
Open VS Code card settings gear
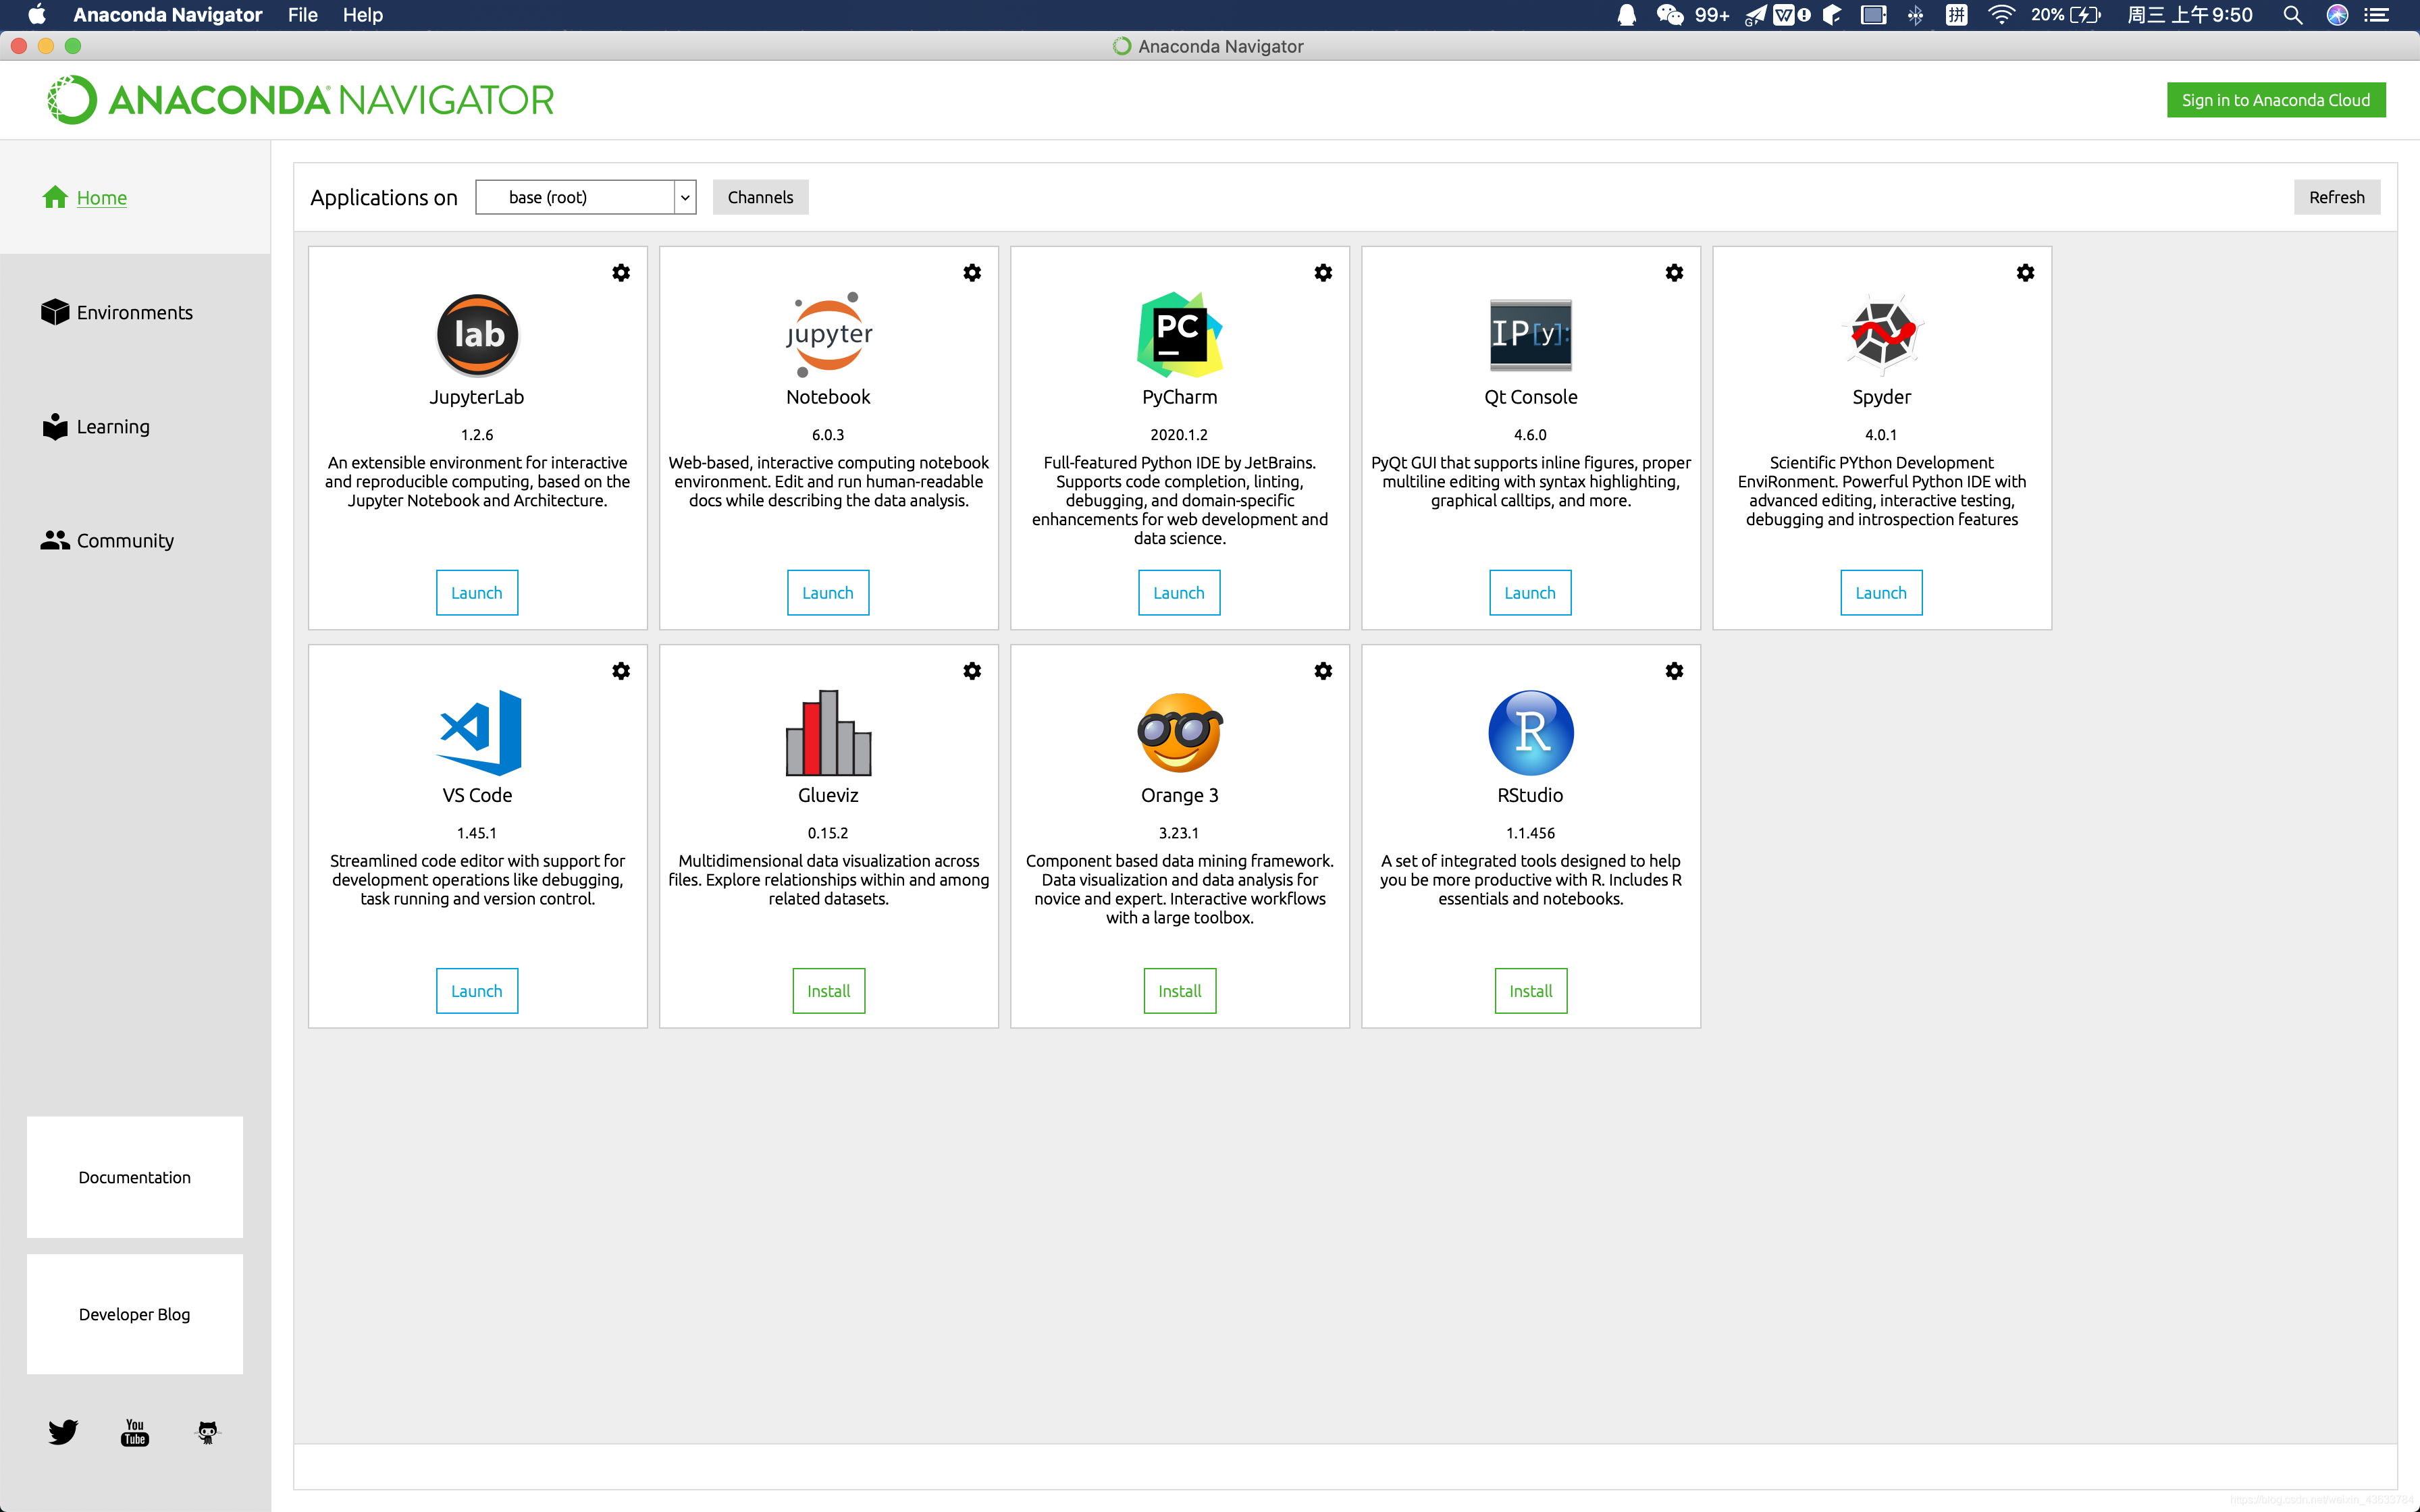(621, 671)
